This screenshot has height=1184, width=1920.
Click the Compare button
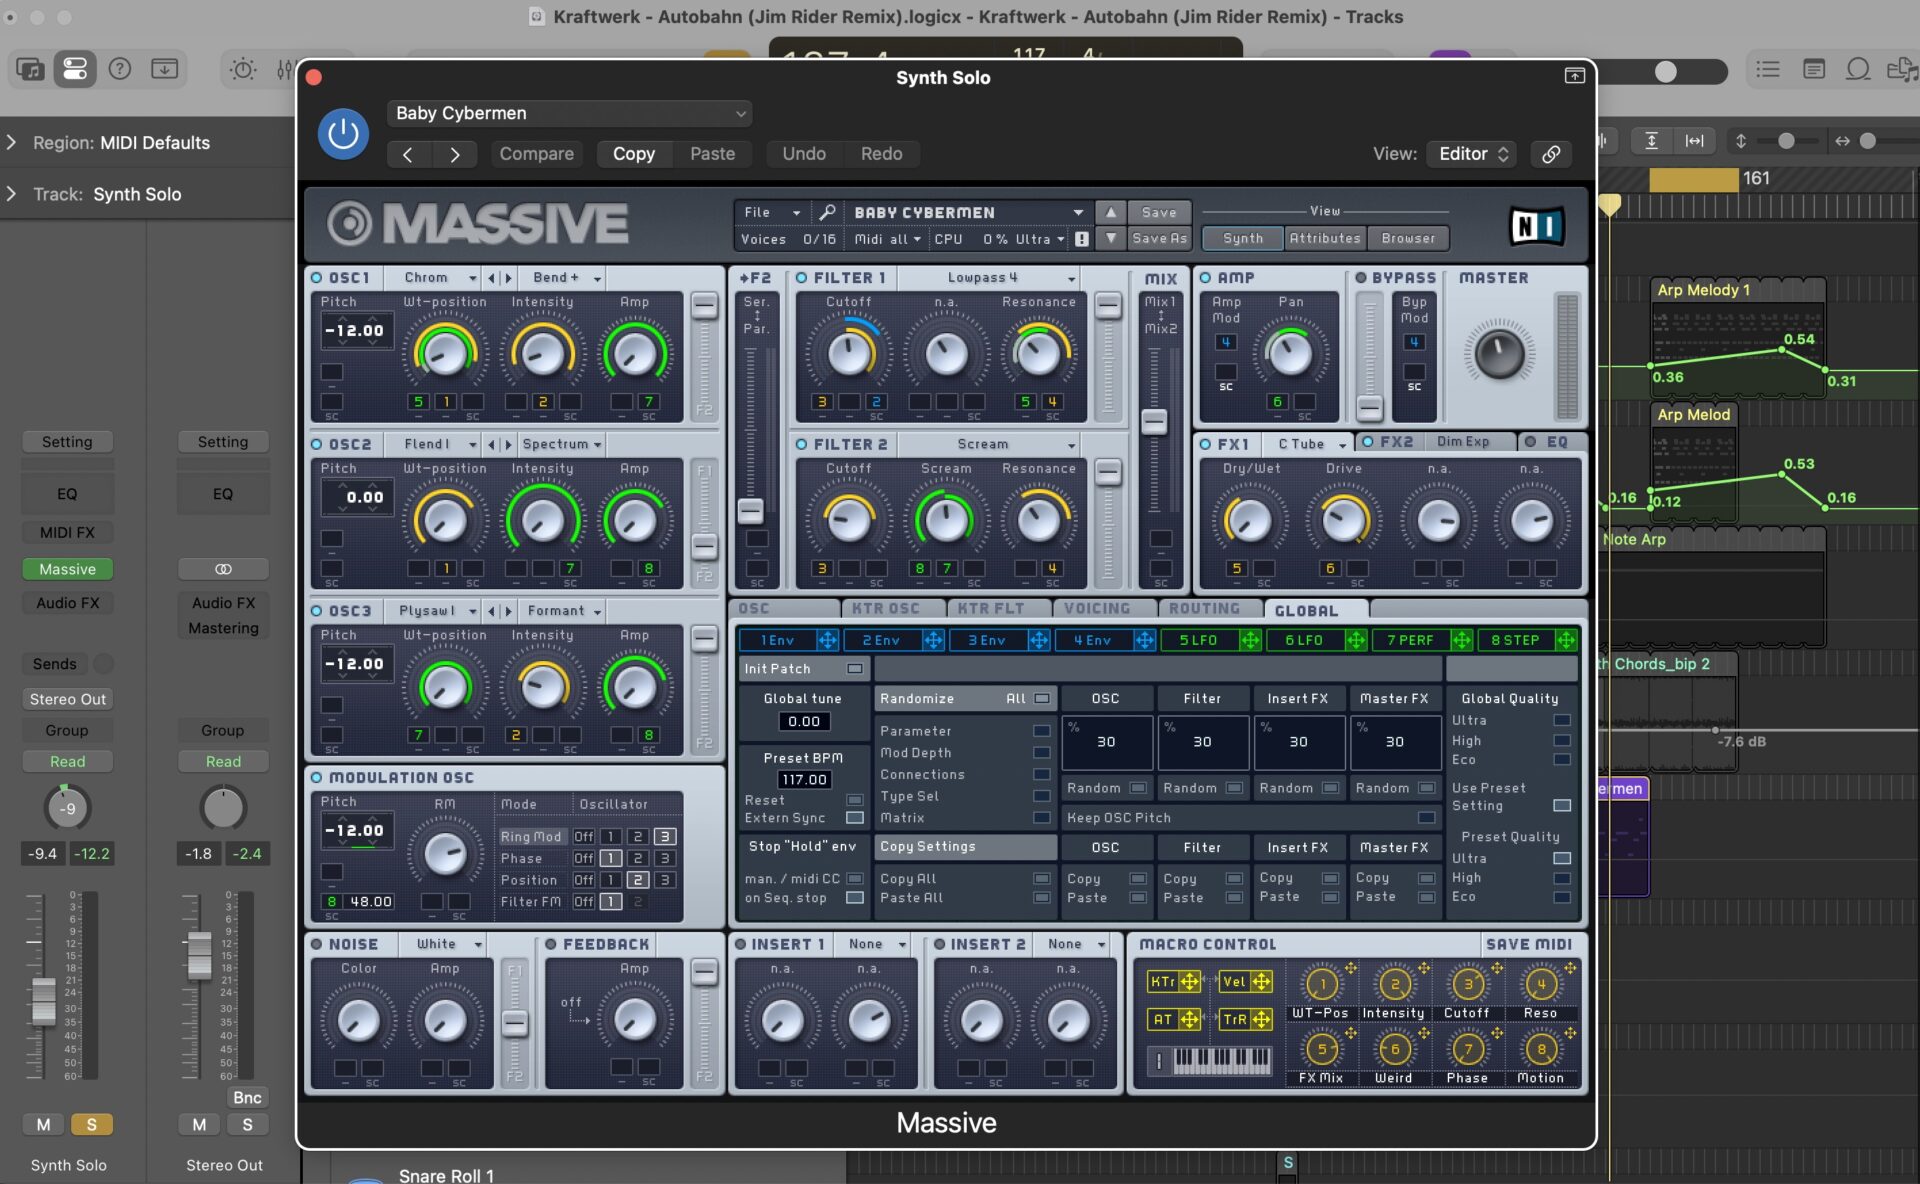click(537, 154)
